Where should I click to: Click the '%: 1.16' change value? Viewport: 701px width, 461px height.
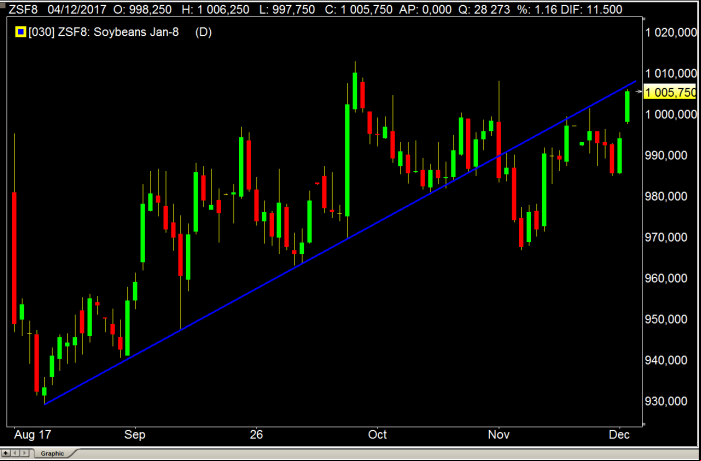point(538,9)
